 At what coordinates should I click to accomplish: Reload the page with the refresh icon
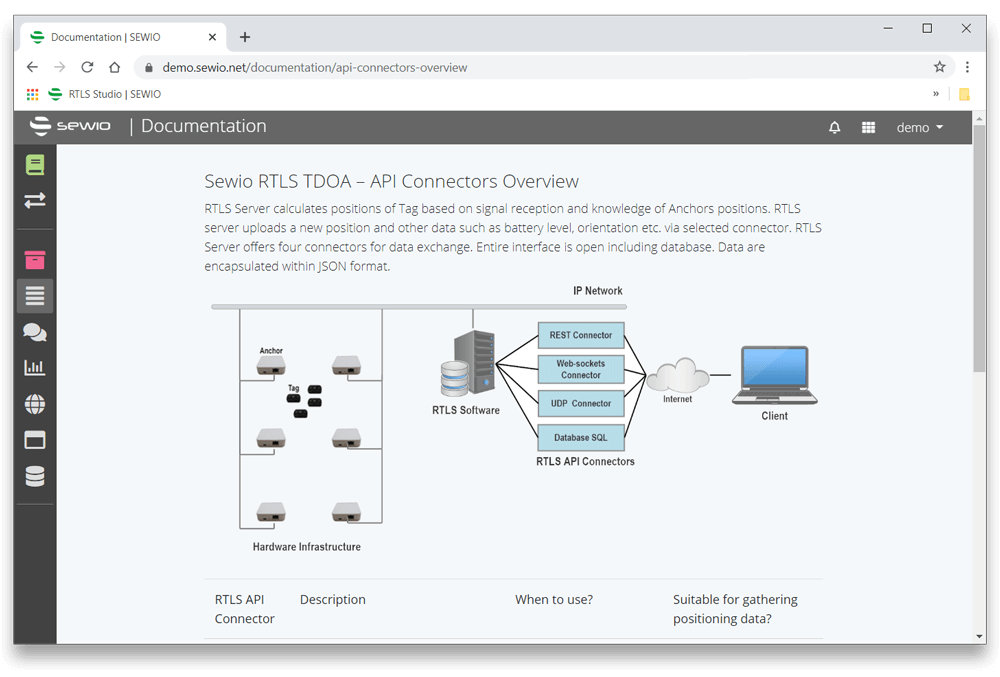pyautogui.click(x=87, y=66)
